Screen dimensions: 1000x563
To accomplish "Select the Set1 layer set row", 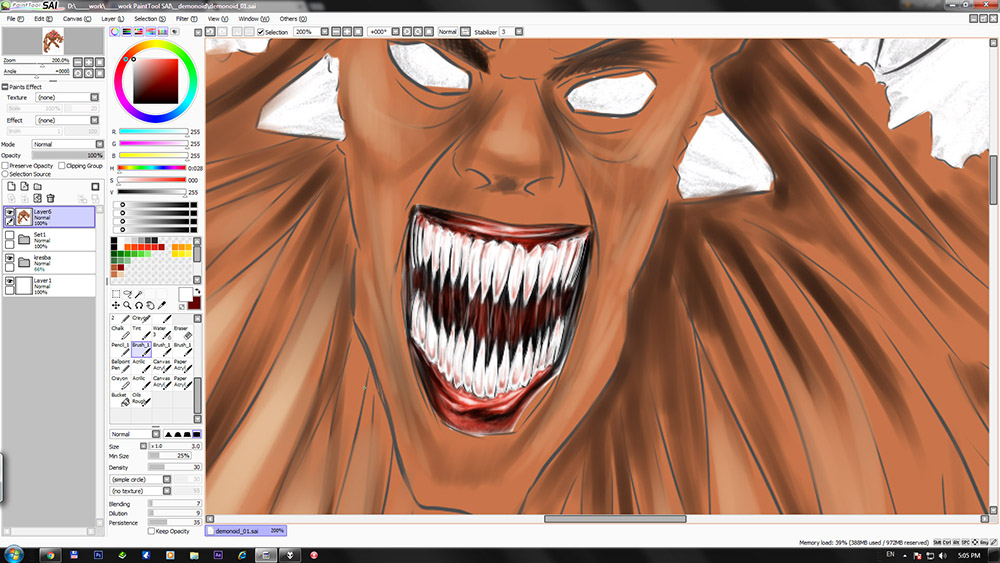I will 49,240.
